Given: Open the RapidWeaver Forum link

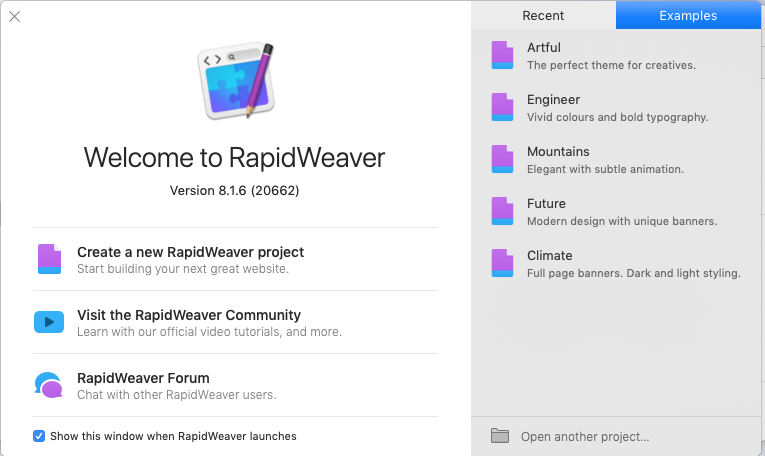Looking at the screenshot, I should pos(143,378).
